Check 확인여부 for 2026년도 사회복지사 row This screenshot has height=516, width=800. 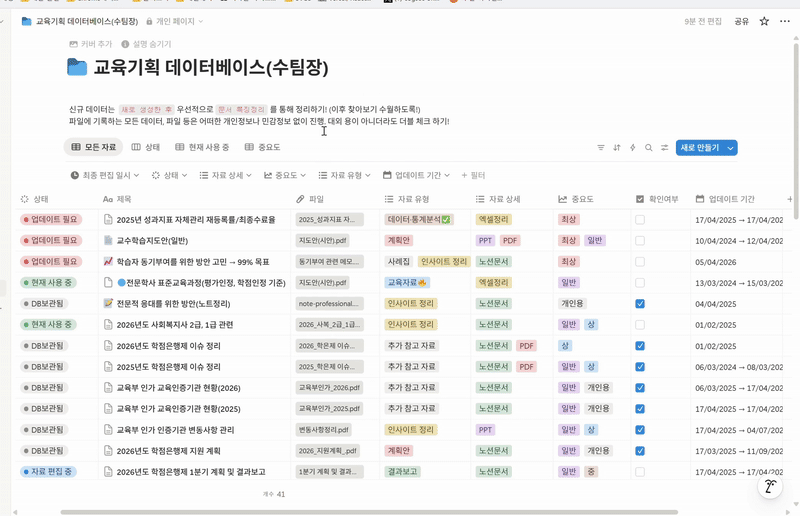pyautogui.click(x=640, y=325)
